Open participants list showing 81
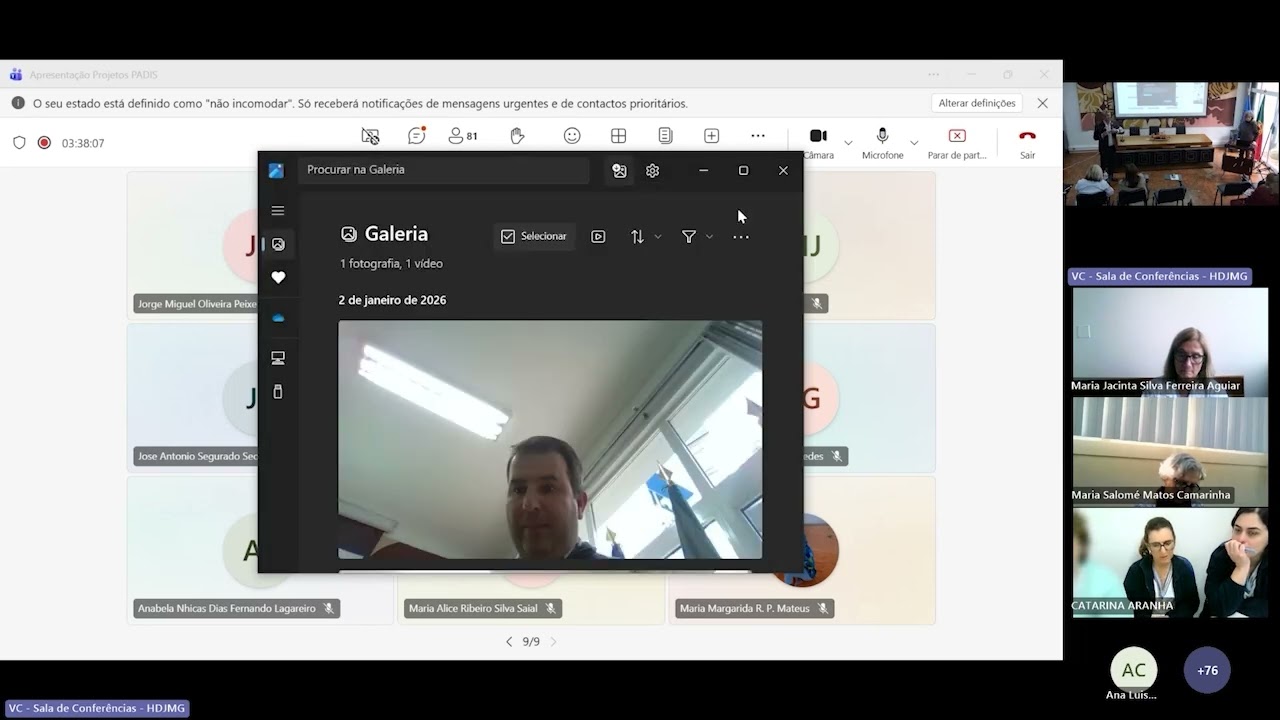This screenshot has height=720, width=1280. coord(463,136)
